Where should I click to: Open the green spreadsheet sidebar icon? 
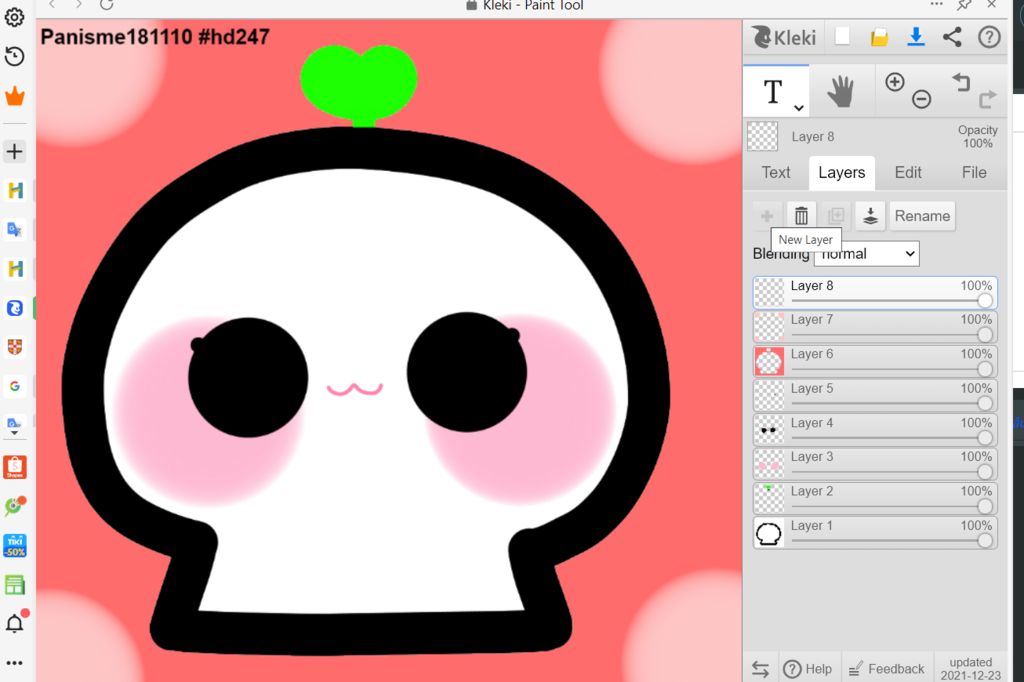click(x=14, y=585)
